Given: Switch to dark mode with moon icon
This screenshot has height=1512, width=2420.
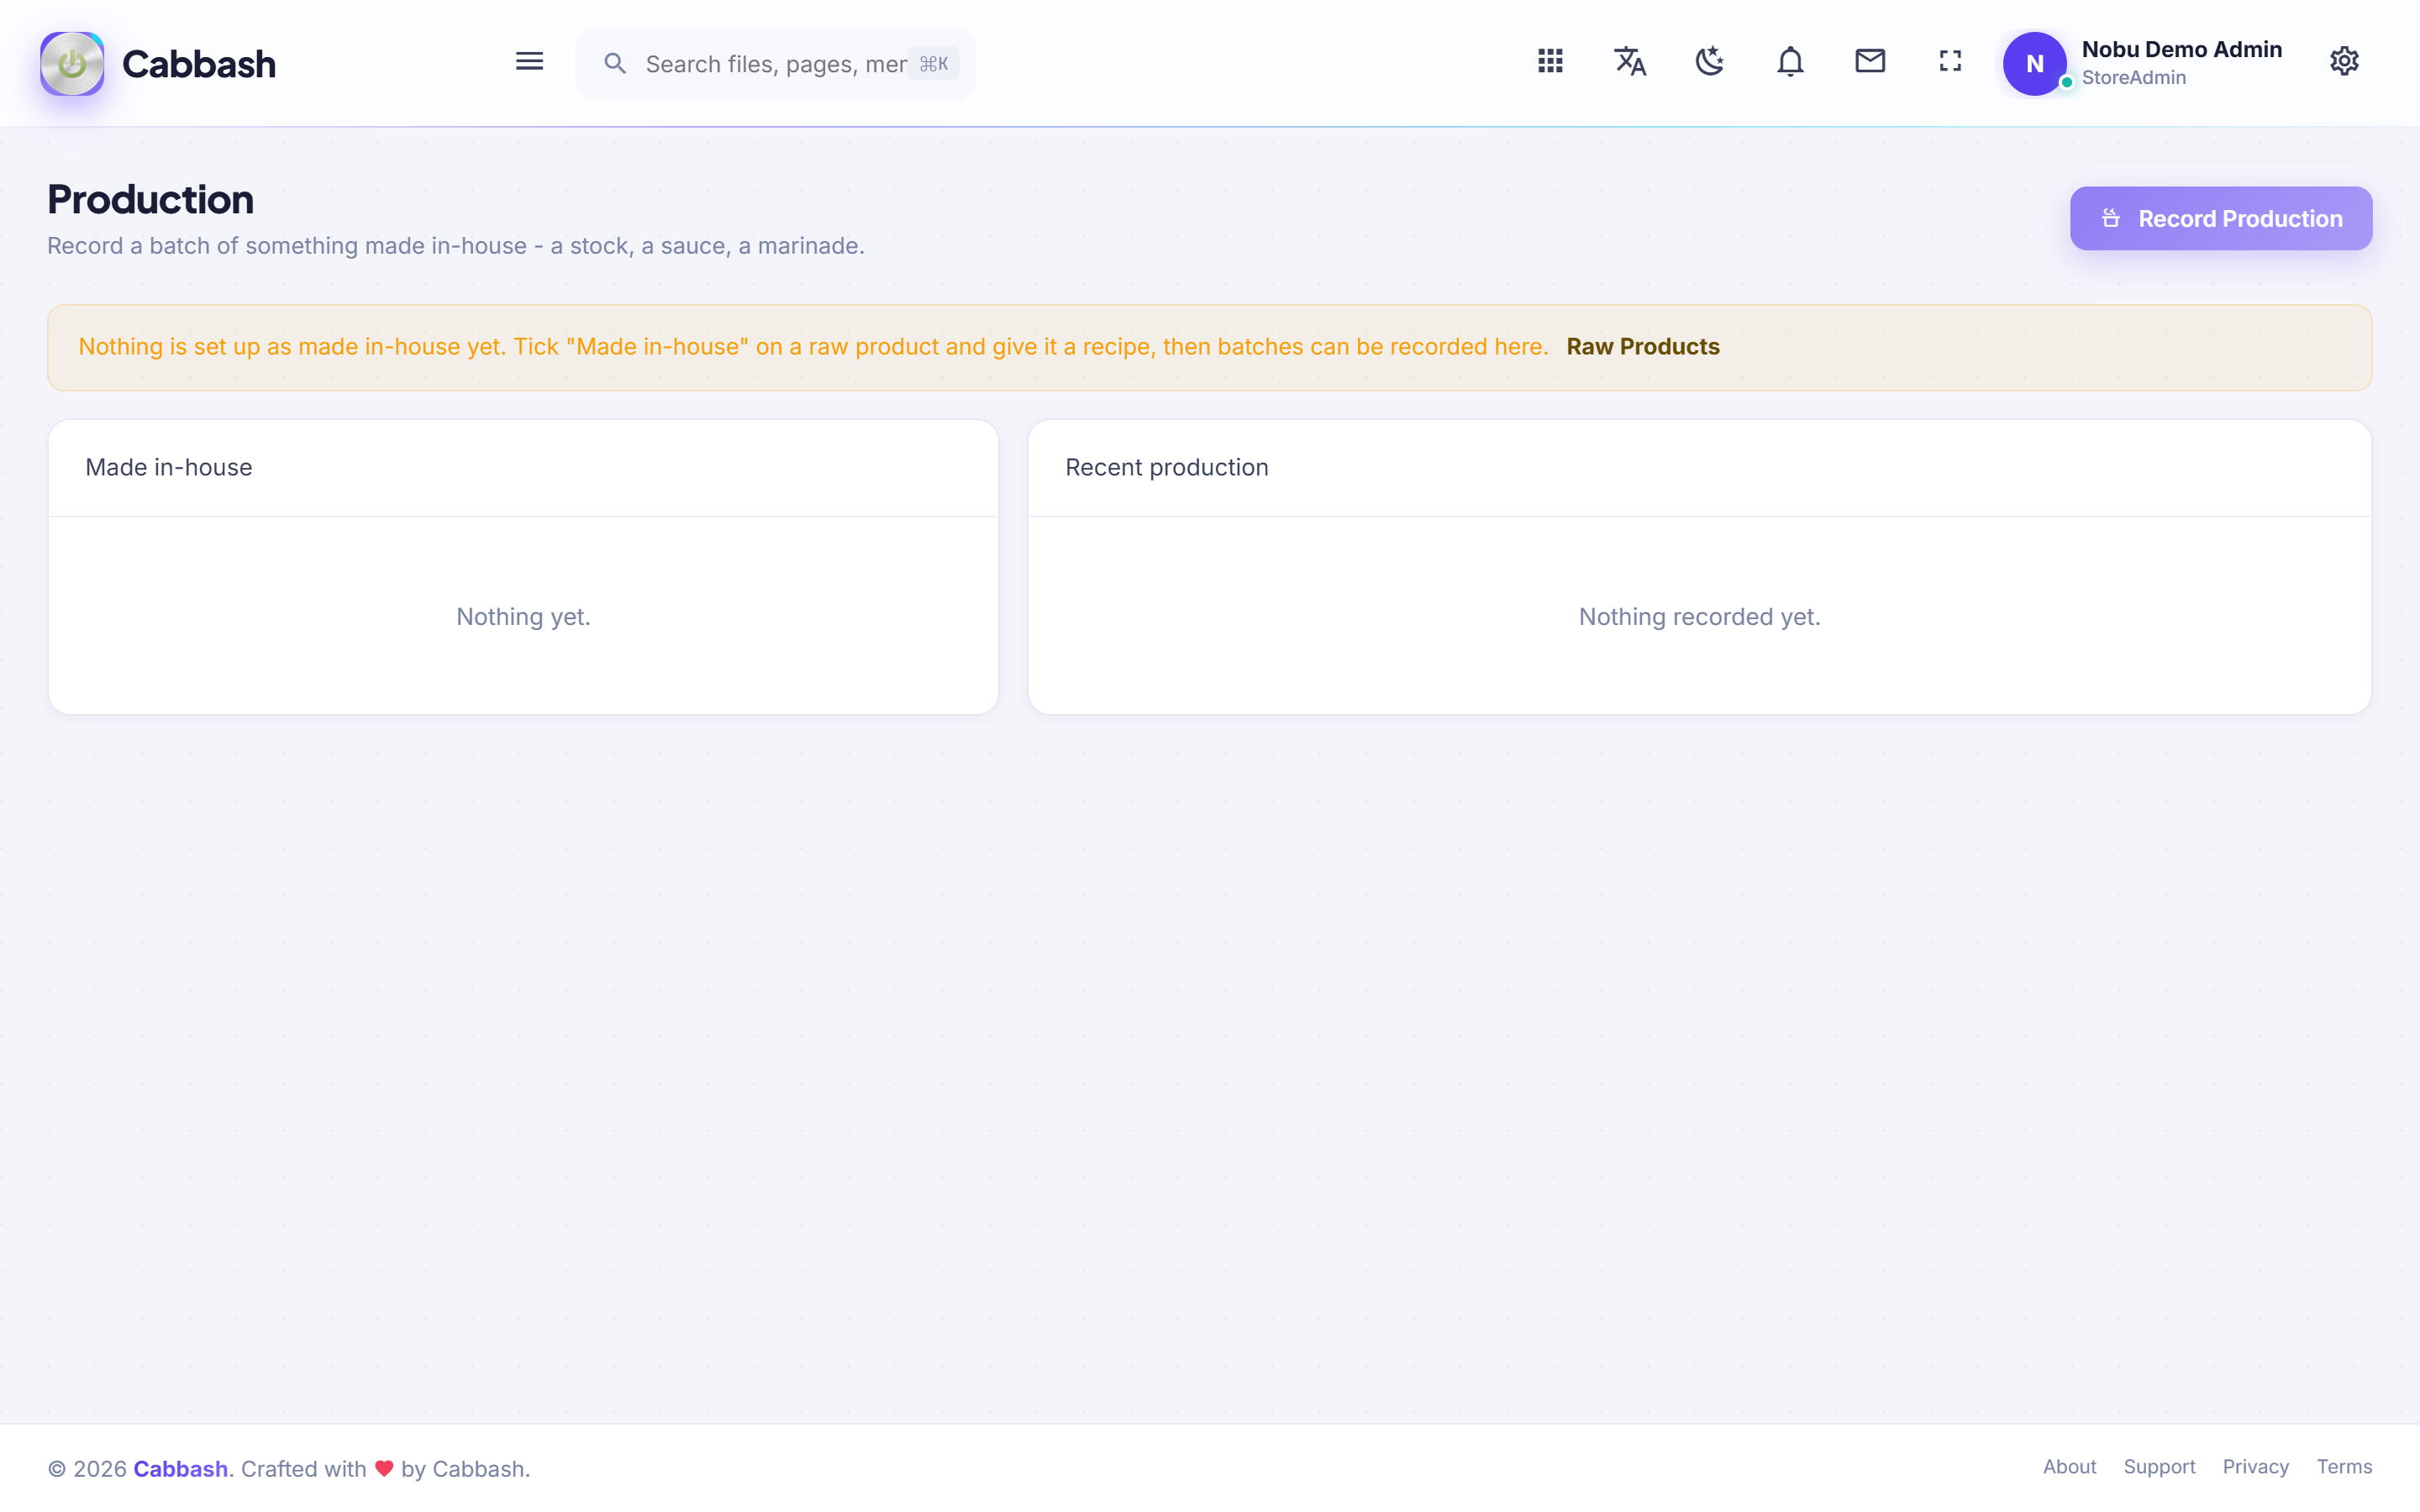Looking at the screenshot, I should click(x=1710, y=62).
